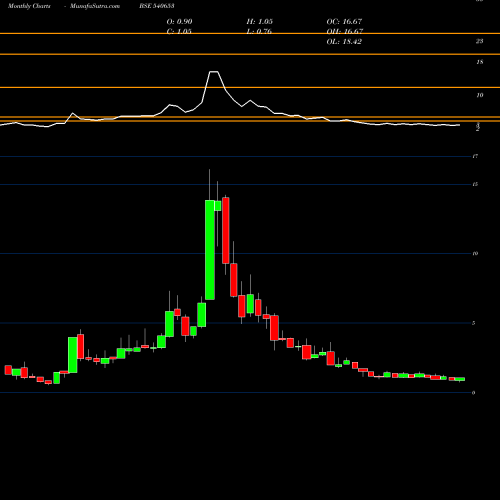
Task: Click the plateau peak of the white indicator line
Action: (214, 72)
